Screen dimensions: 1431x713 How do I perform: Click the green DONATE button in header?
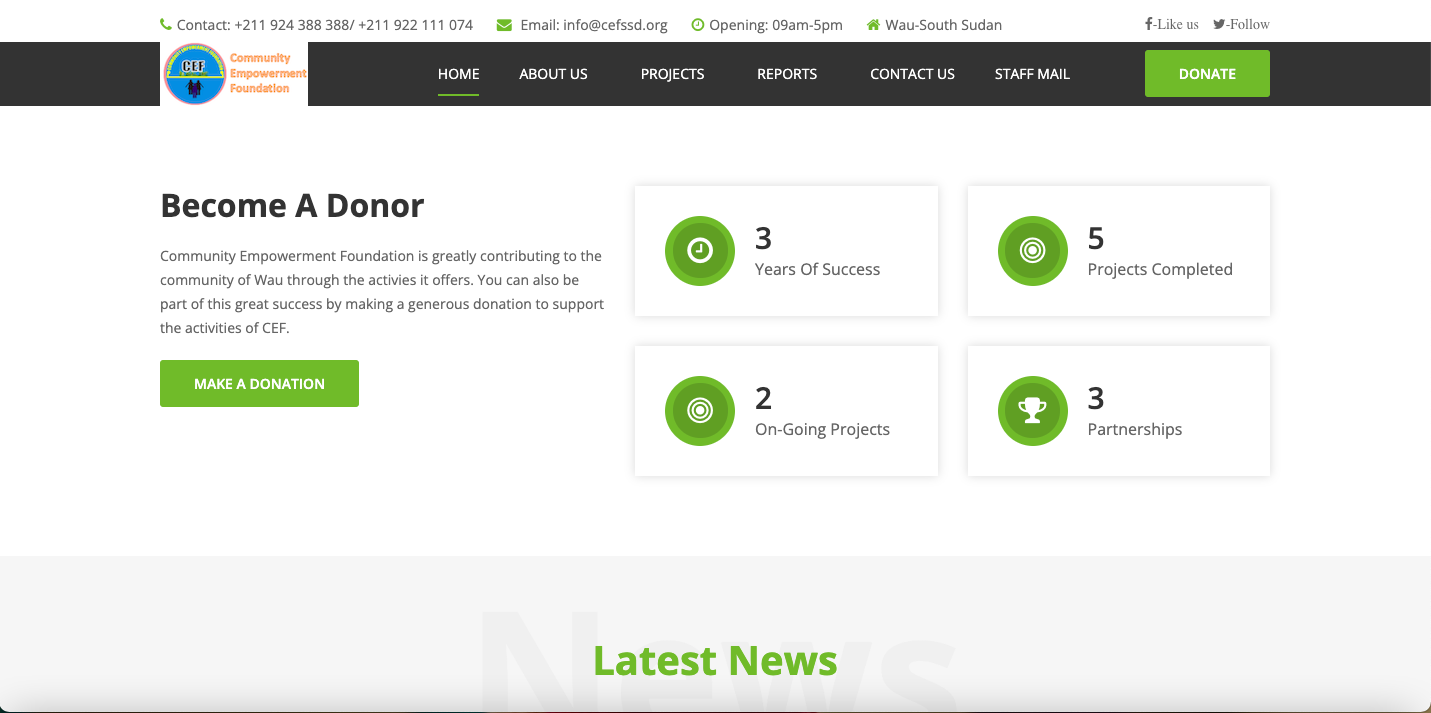coord(1207,74)
